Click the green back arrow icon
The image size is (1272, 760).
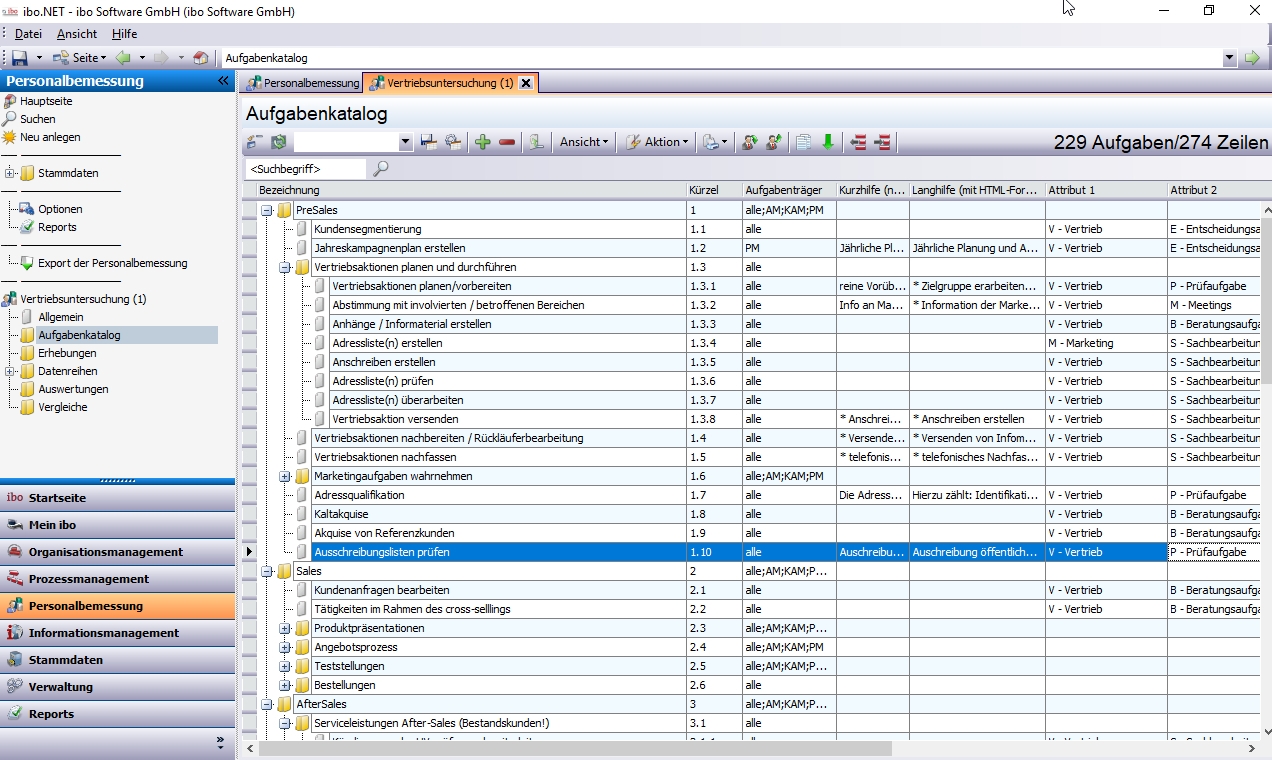click(123, 59)
